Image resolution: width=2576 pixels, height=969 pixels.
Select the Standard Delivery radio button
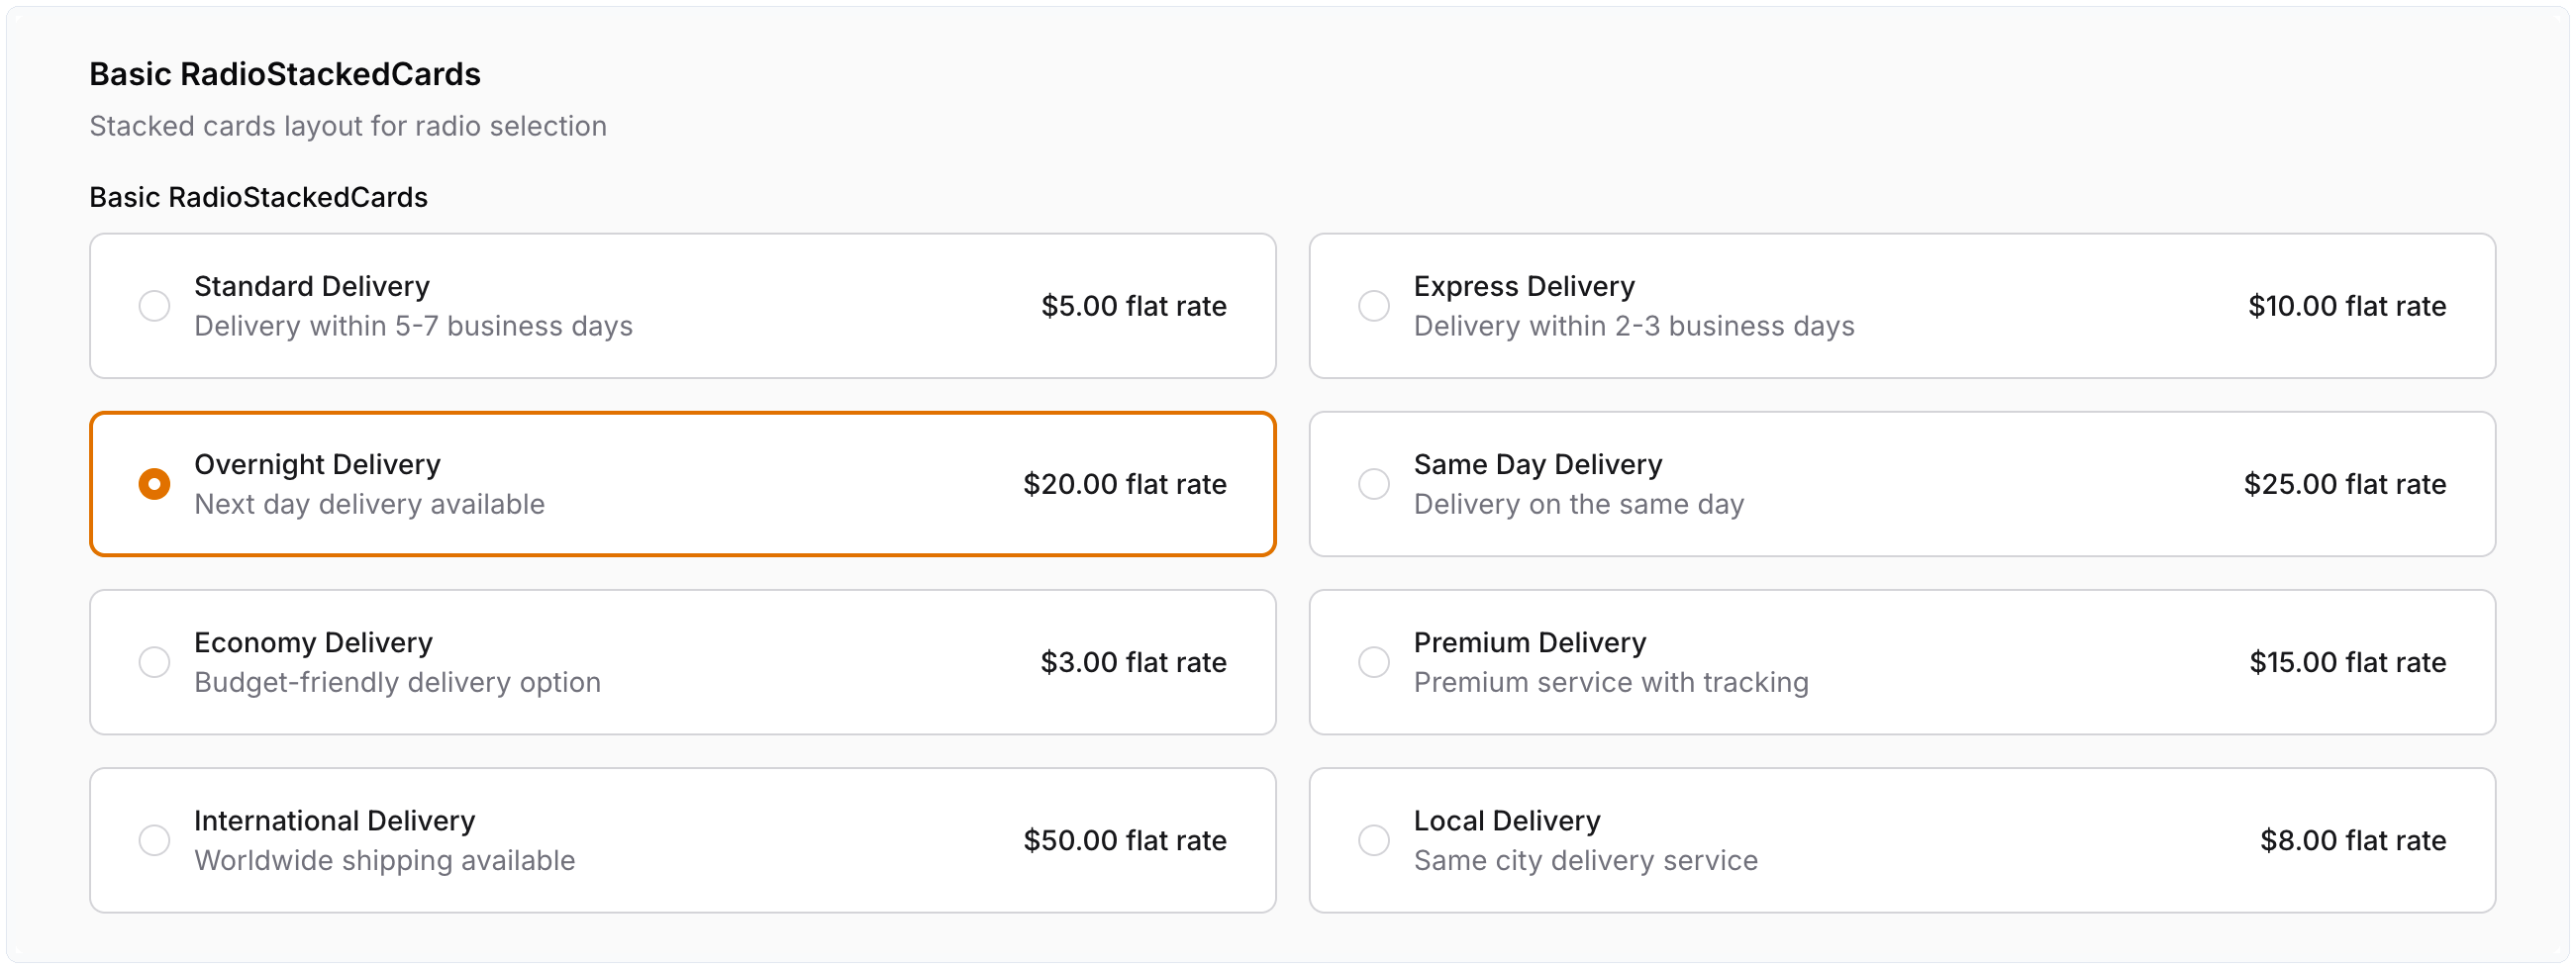154,306
